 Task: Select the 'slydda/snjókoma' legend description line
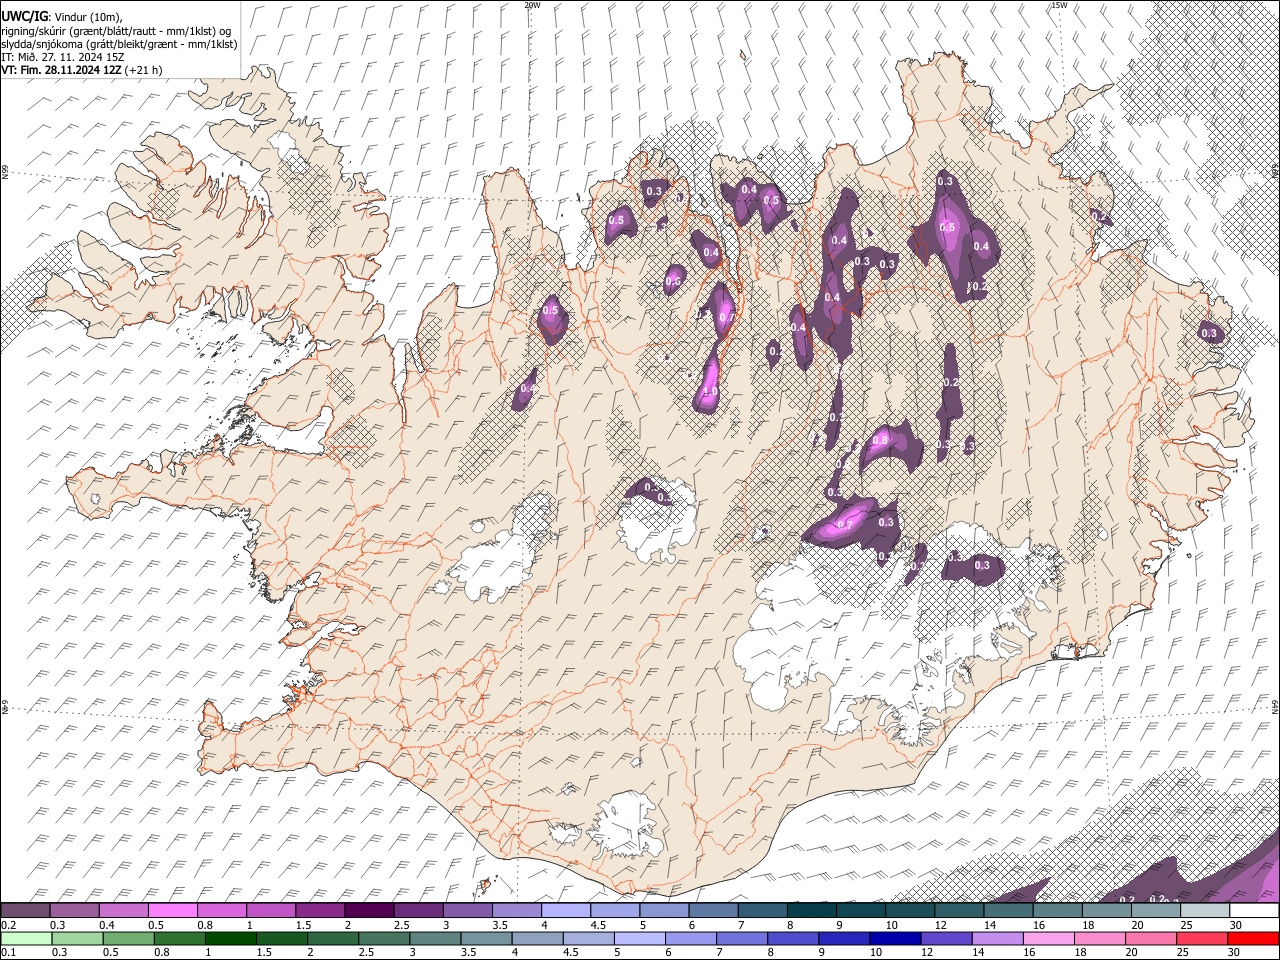click(x=119, y=43)
